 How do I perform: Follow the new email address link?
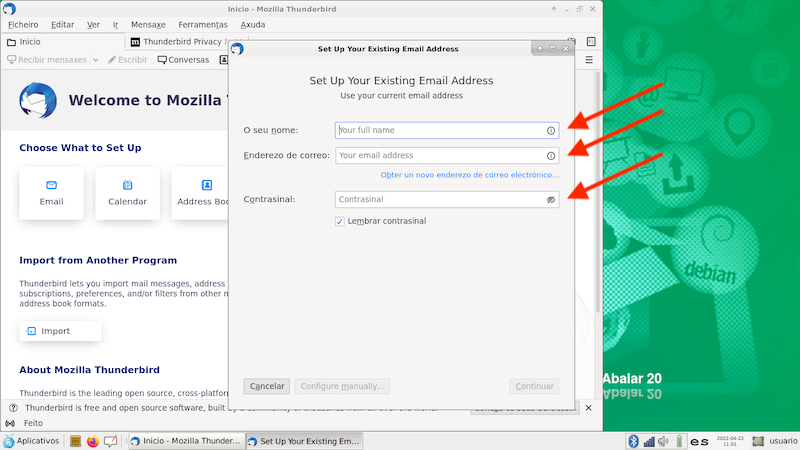(469, 175)
